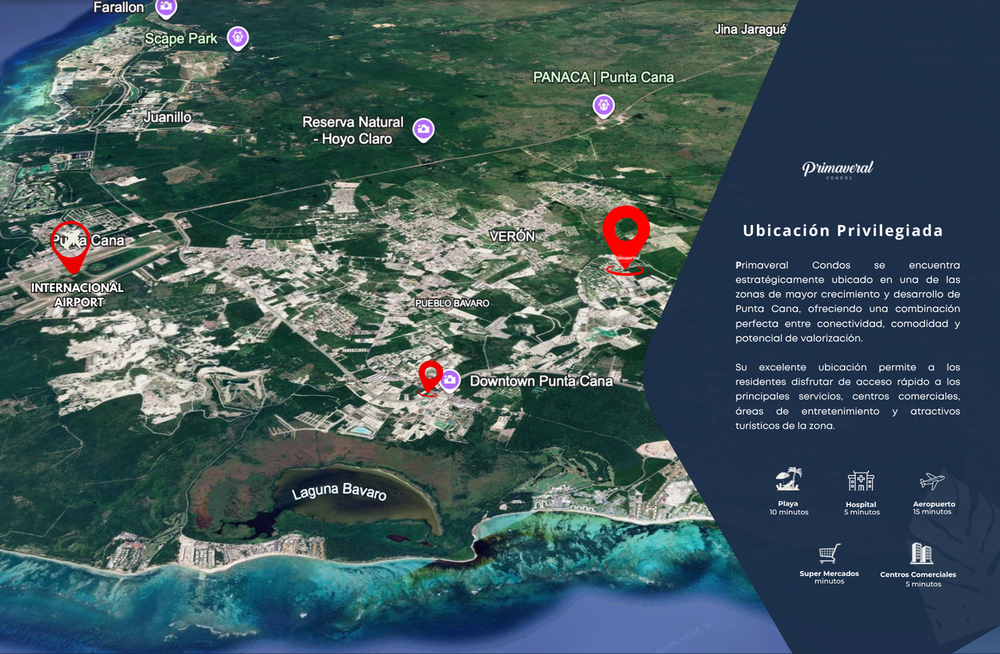Click the Primaveral Condos logo
1000x654 pixels.
point(838,169)
